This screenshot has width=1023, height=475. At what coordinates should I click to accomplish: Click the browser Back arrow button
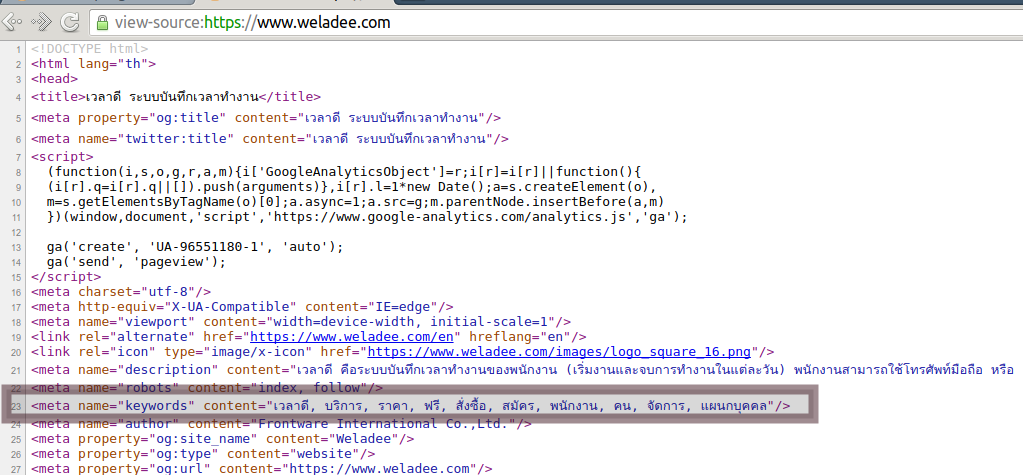pyautogui.click(x=11, y=20)
